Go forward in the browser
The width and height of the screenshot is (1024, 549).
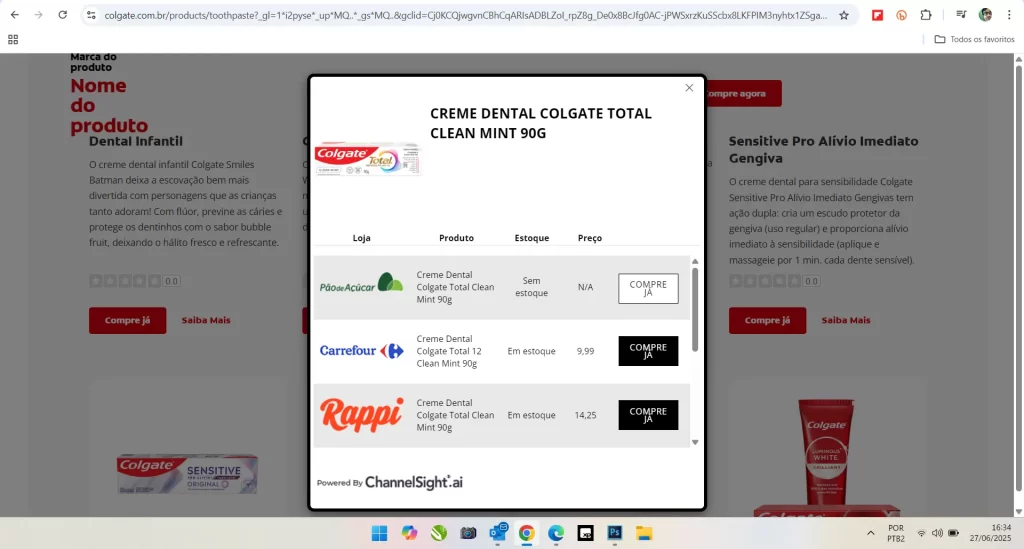click(39, 14)
